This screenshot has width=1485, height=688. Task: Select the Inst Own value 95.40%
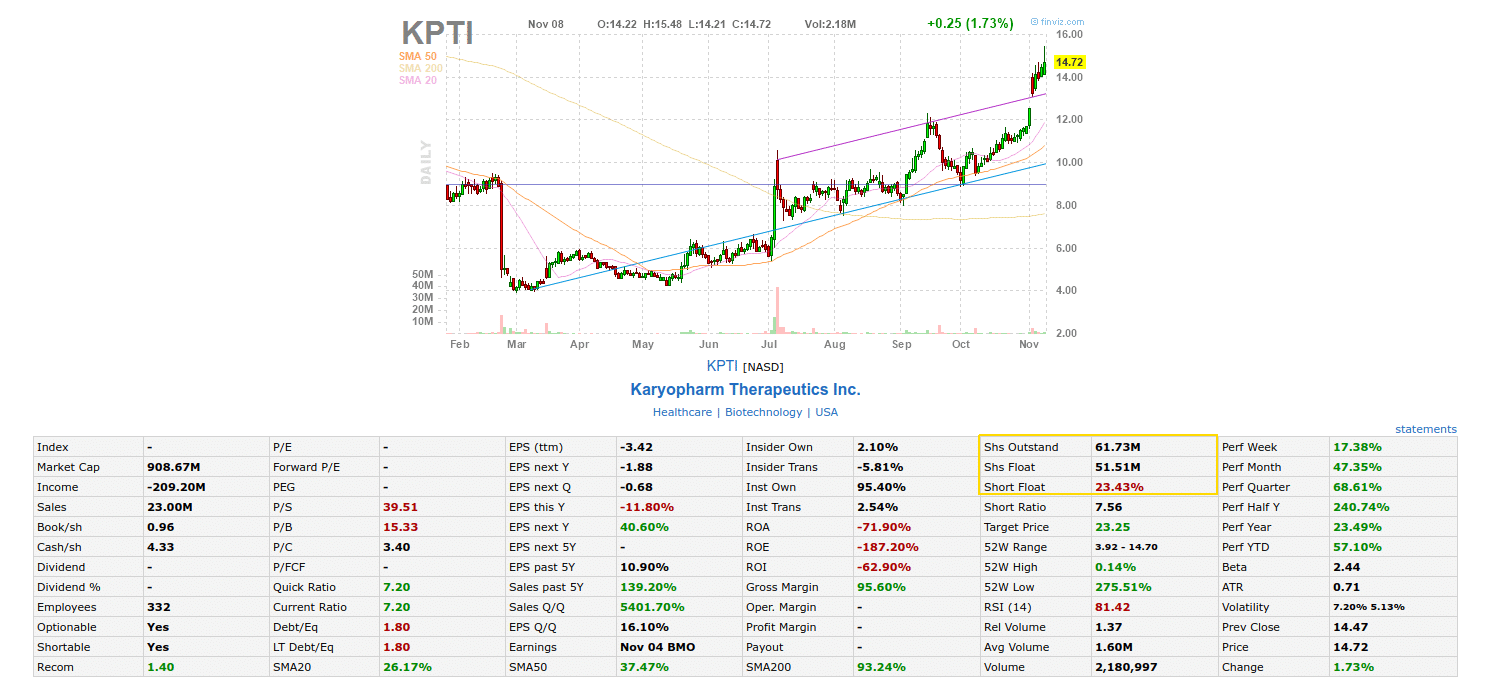[x=881, y=487]
